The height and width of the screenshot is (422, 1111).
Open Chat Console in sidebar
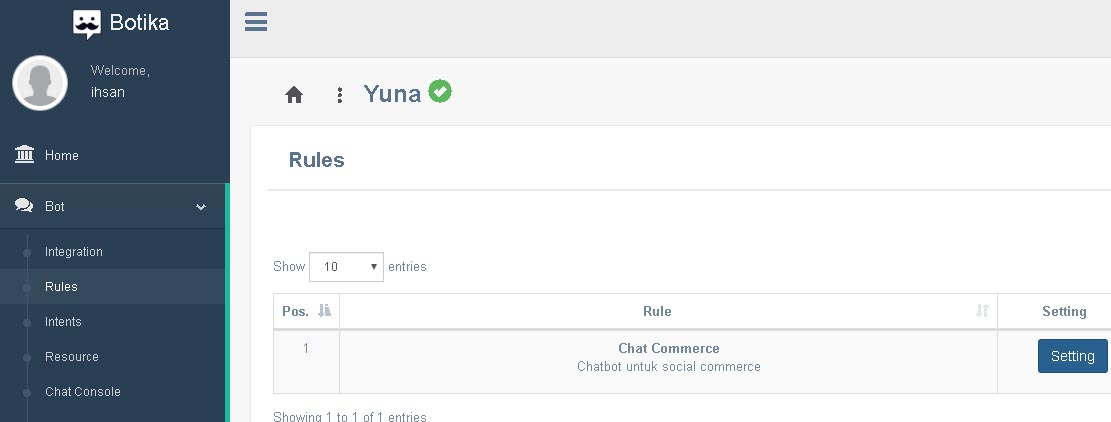click(83, 392)
